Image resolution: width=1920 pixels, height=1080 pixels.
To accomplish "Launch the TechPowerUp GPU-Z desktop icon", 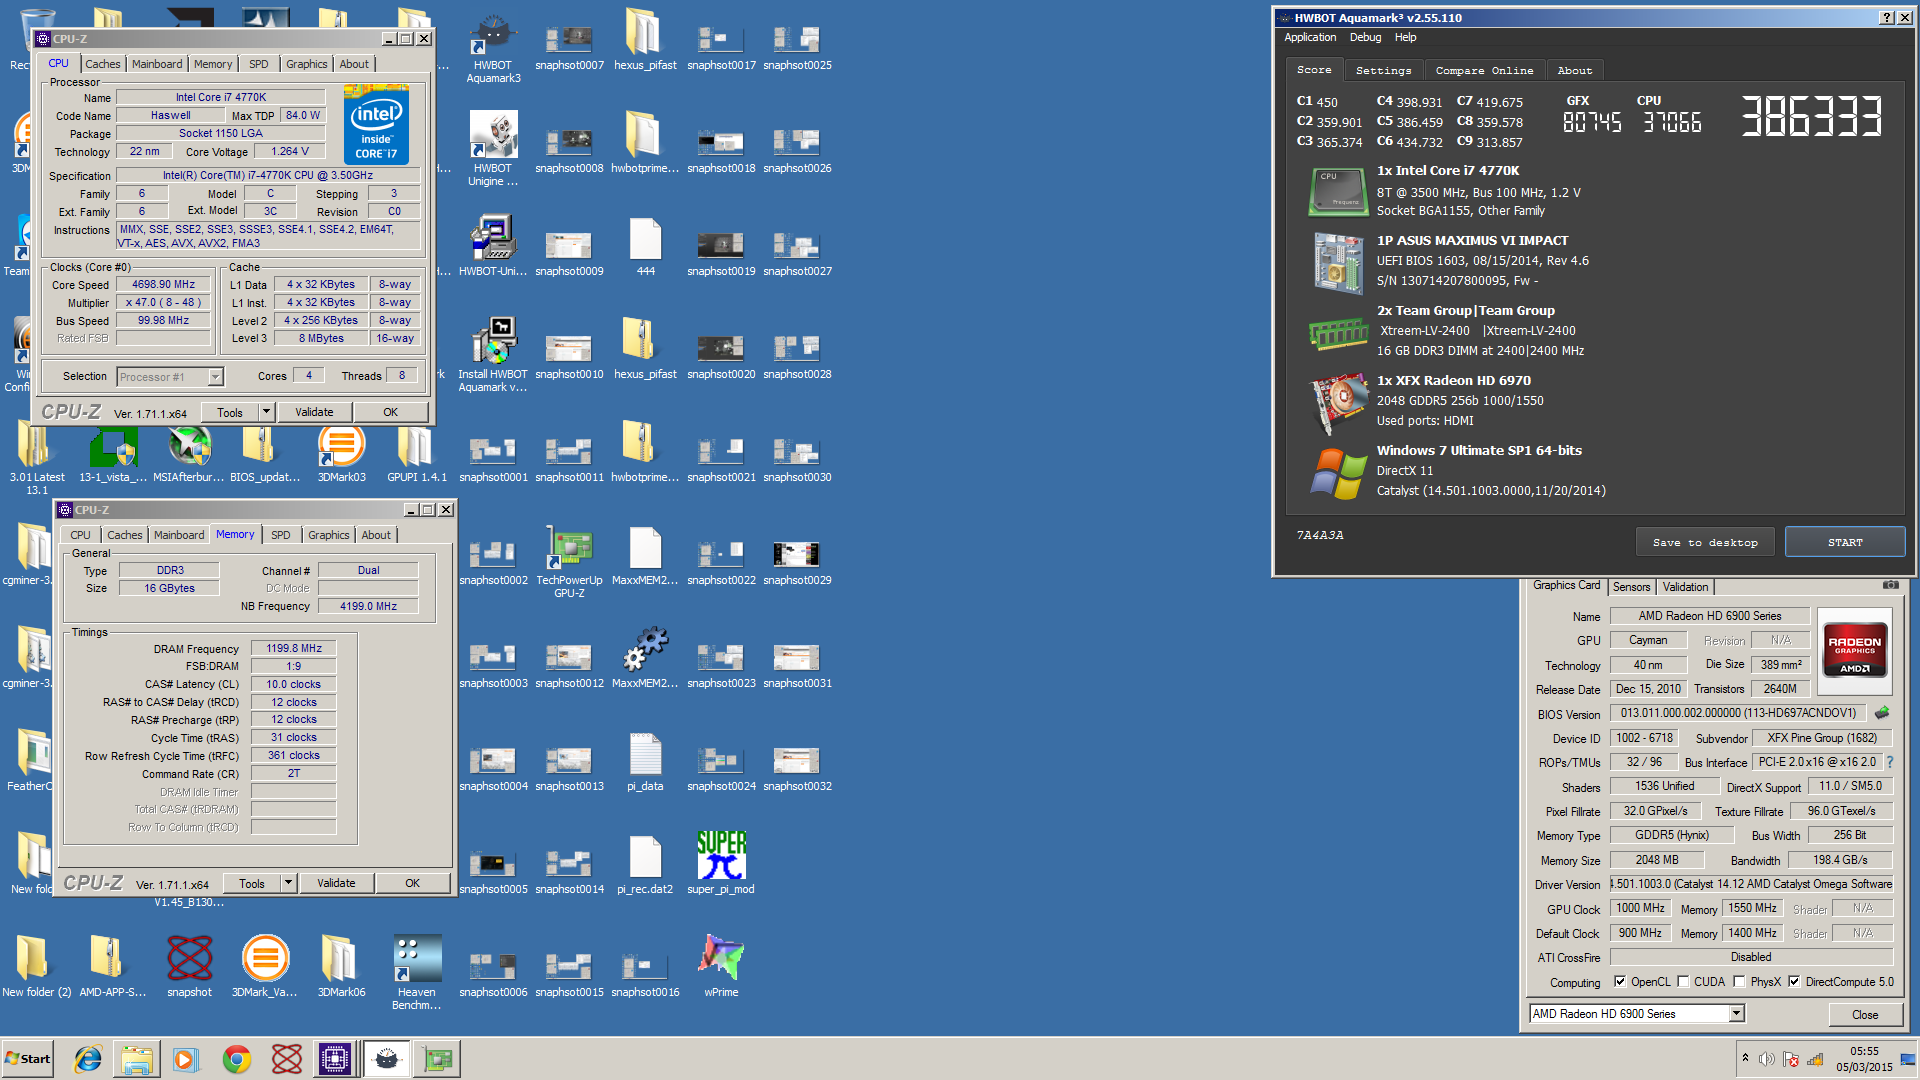I will click(569, 562).
